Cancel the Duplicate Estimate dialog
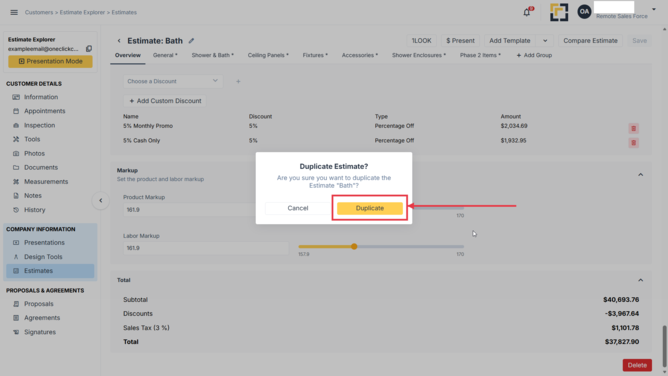 pyautogui.click(x=298, y=208)
